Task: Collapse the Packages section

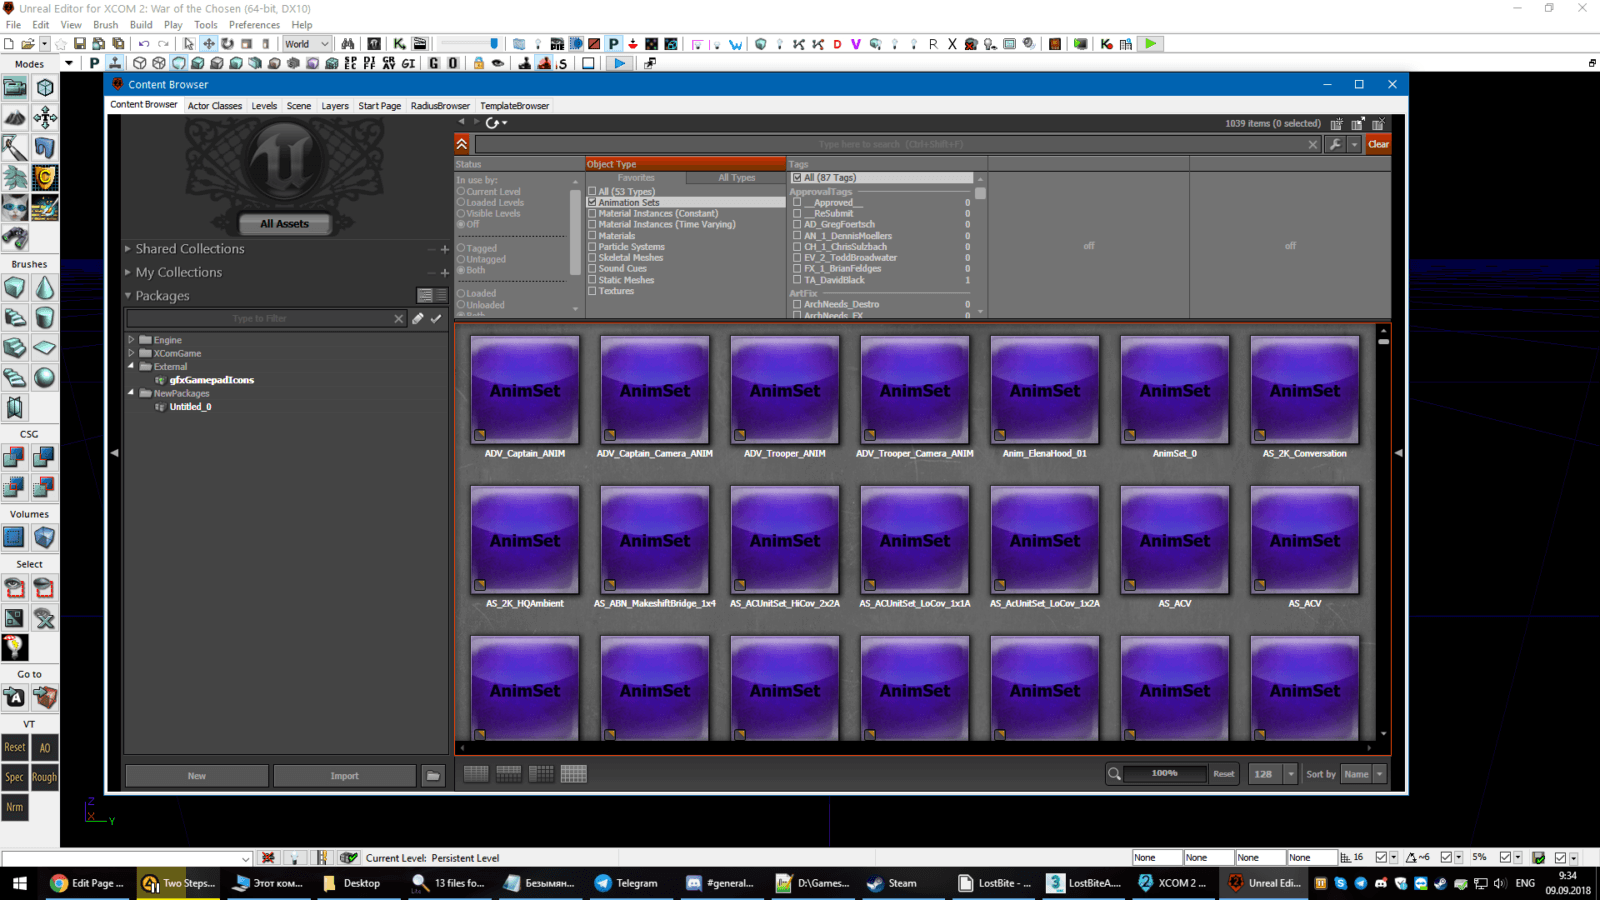Action: [x=128, y=296]
